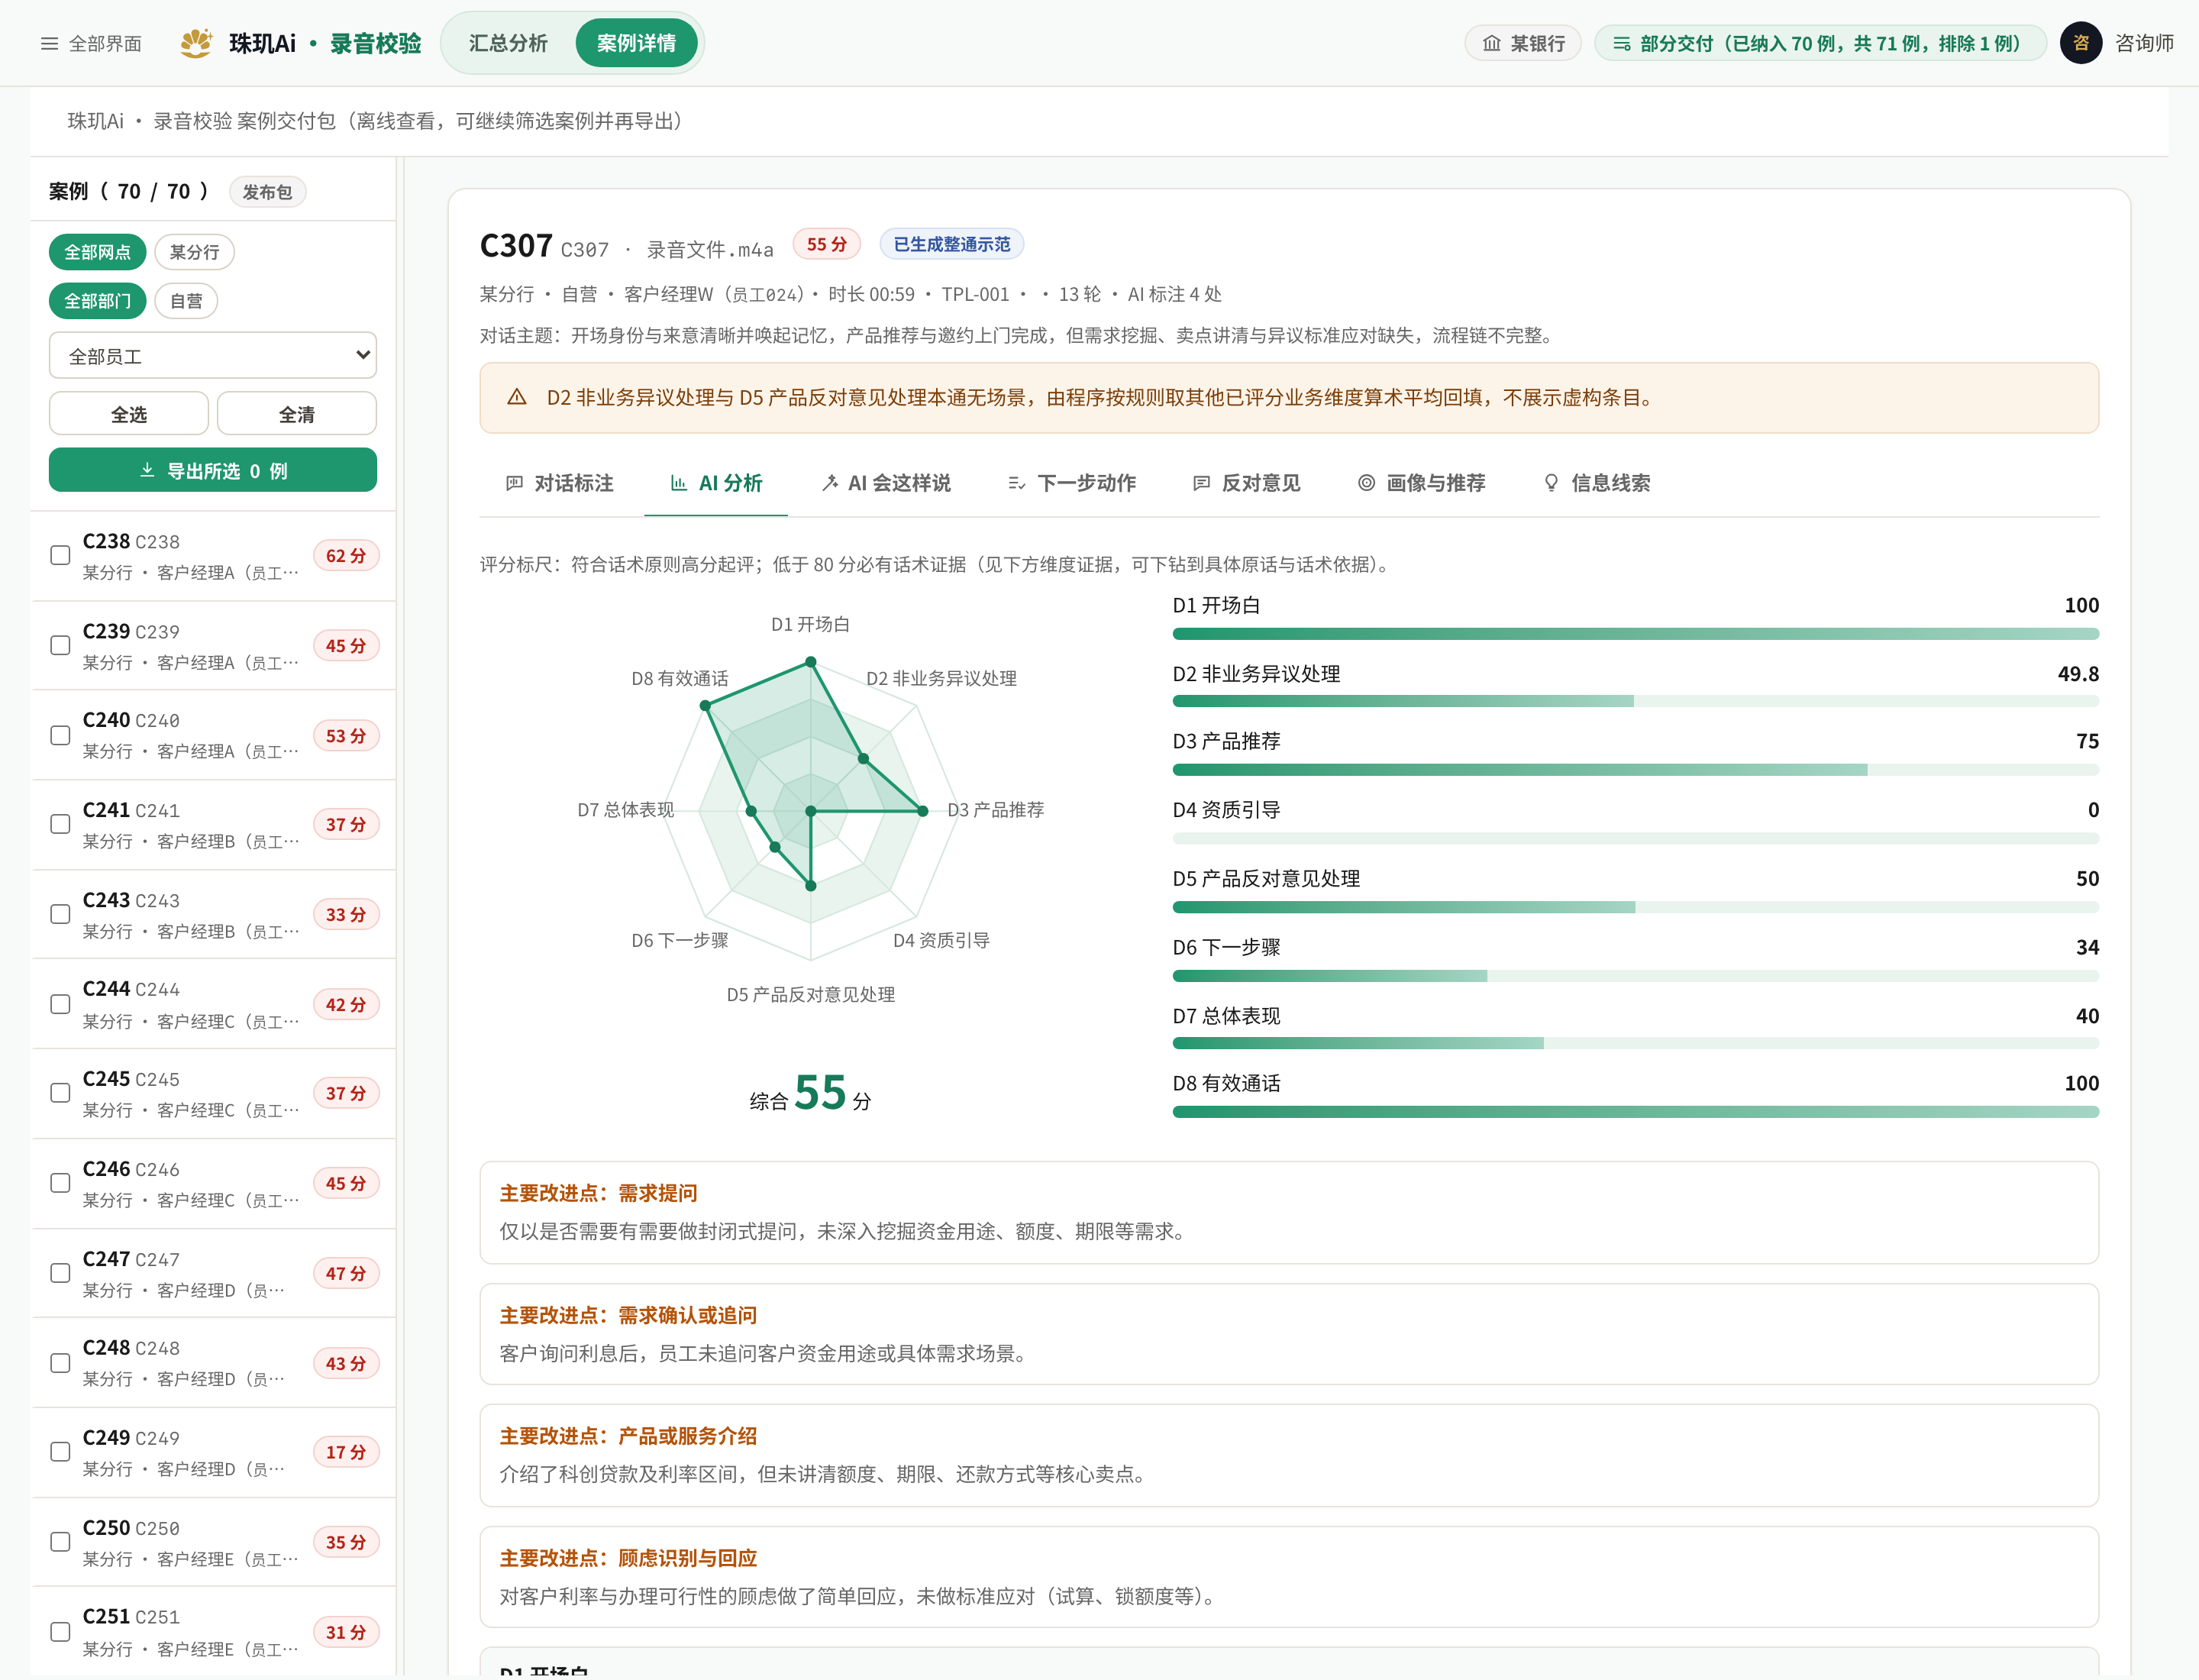
Task: Click the 全选 button
Action: (129, 413)
